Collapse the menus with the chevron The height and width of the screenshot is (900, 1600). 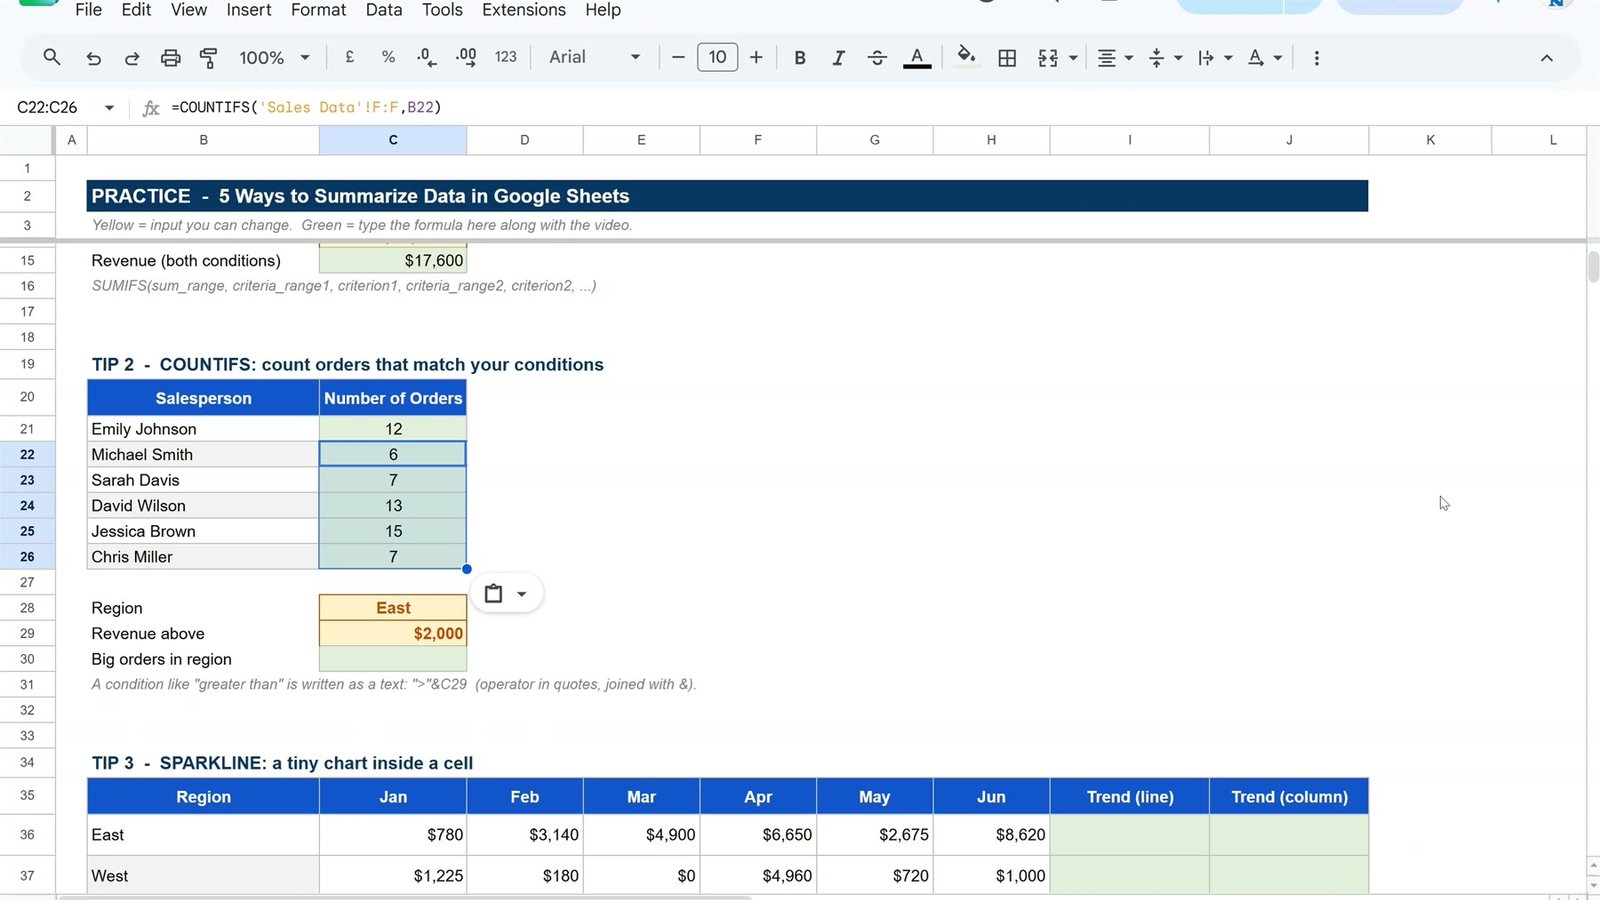[x=1546, y=58]
